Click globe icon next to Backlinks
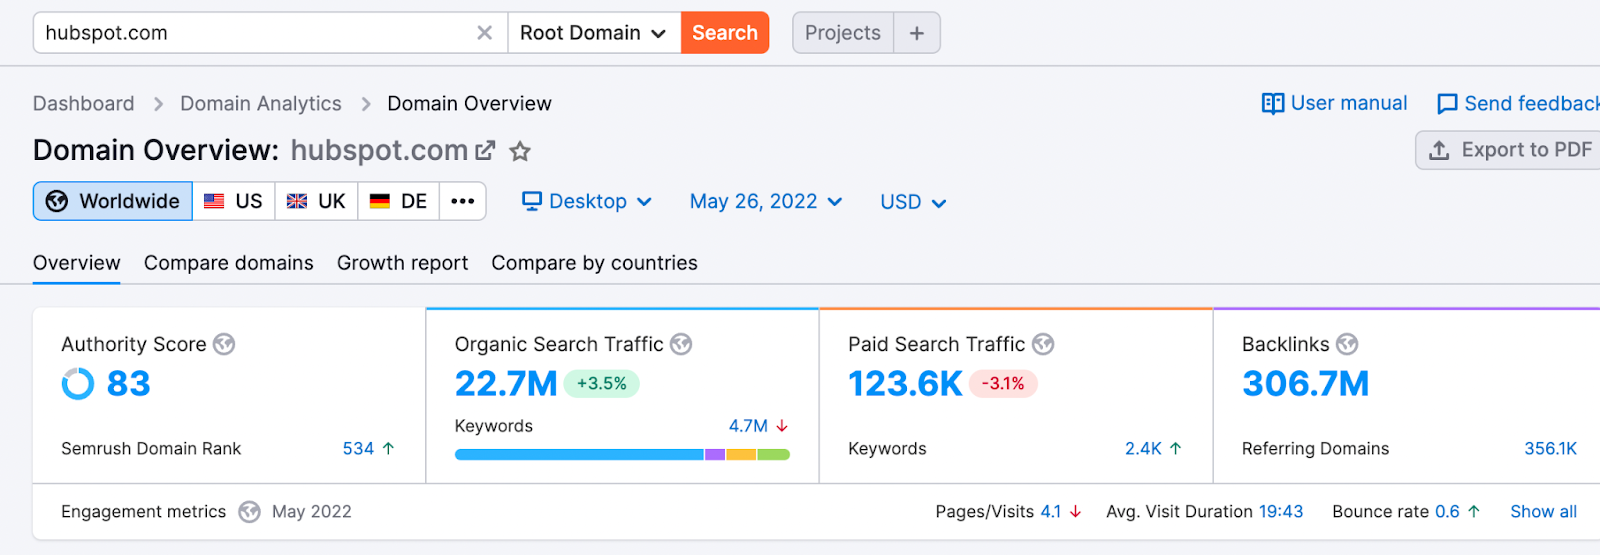Image resolution: width=1600 pixels, height=555 pixels. 1347,344
